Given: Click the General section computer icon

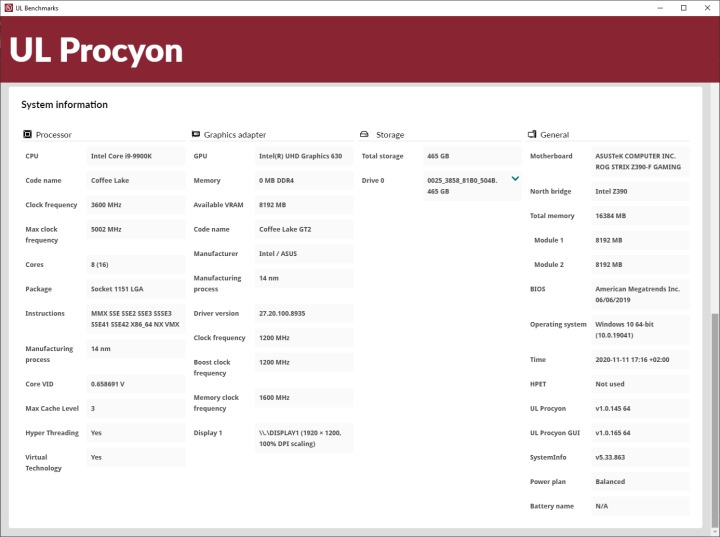Looking at the screenshot, I should coord(532,134).
